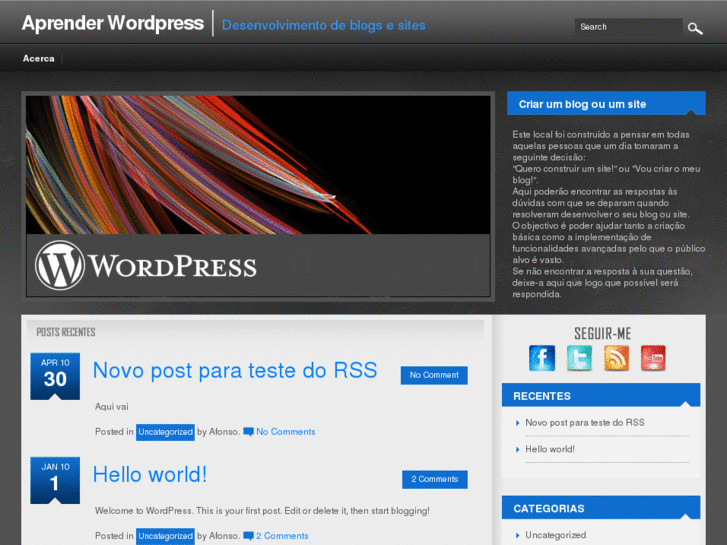
Task: Click the 'No Comment' button
Action: coord(434,375)
